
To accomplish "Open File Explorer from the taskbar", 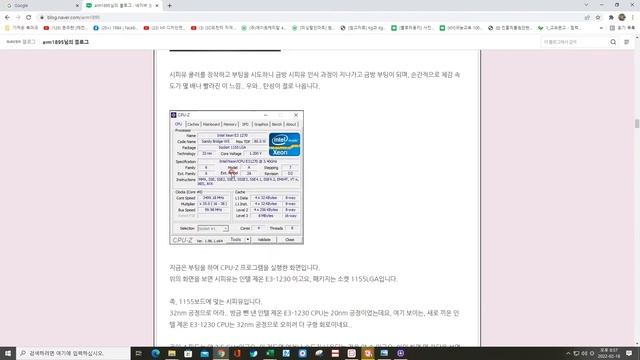I will [x=172, y=353].
